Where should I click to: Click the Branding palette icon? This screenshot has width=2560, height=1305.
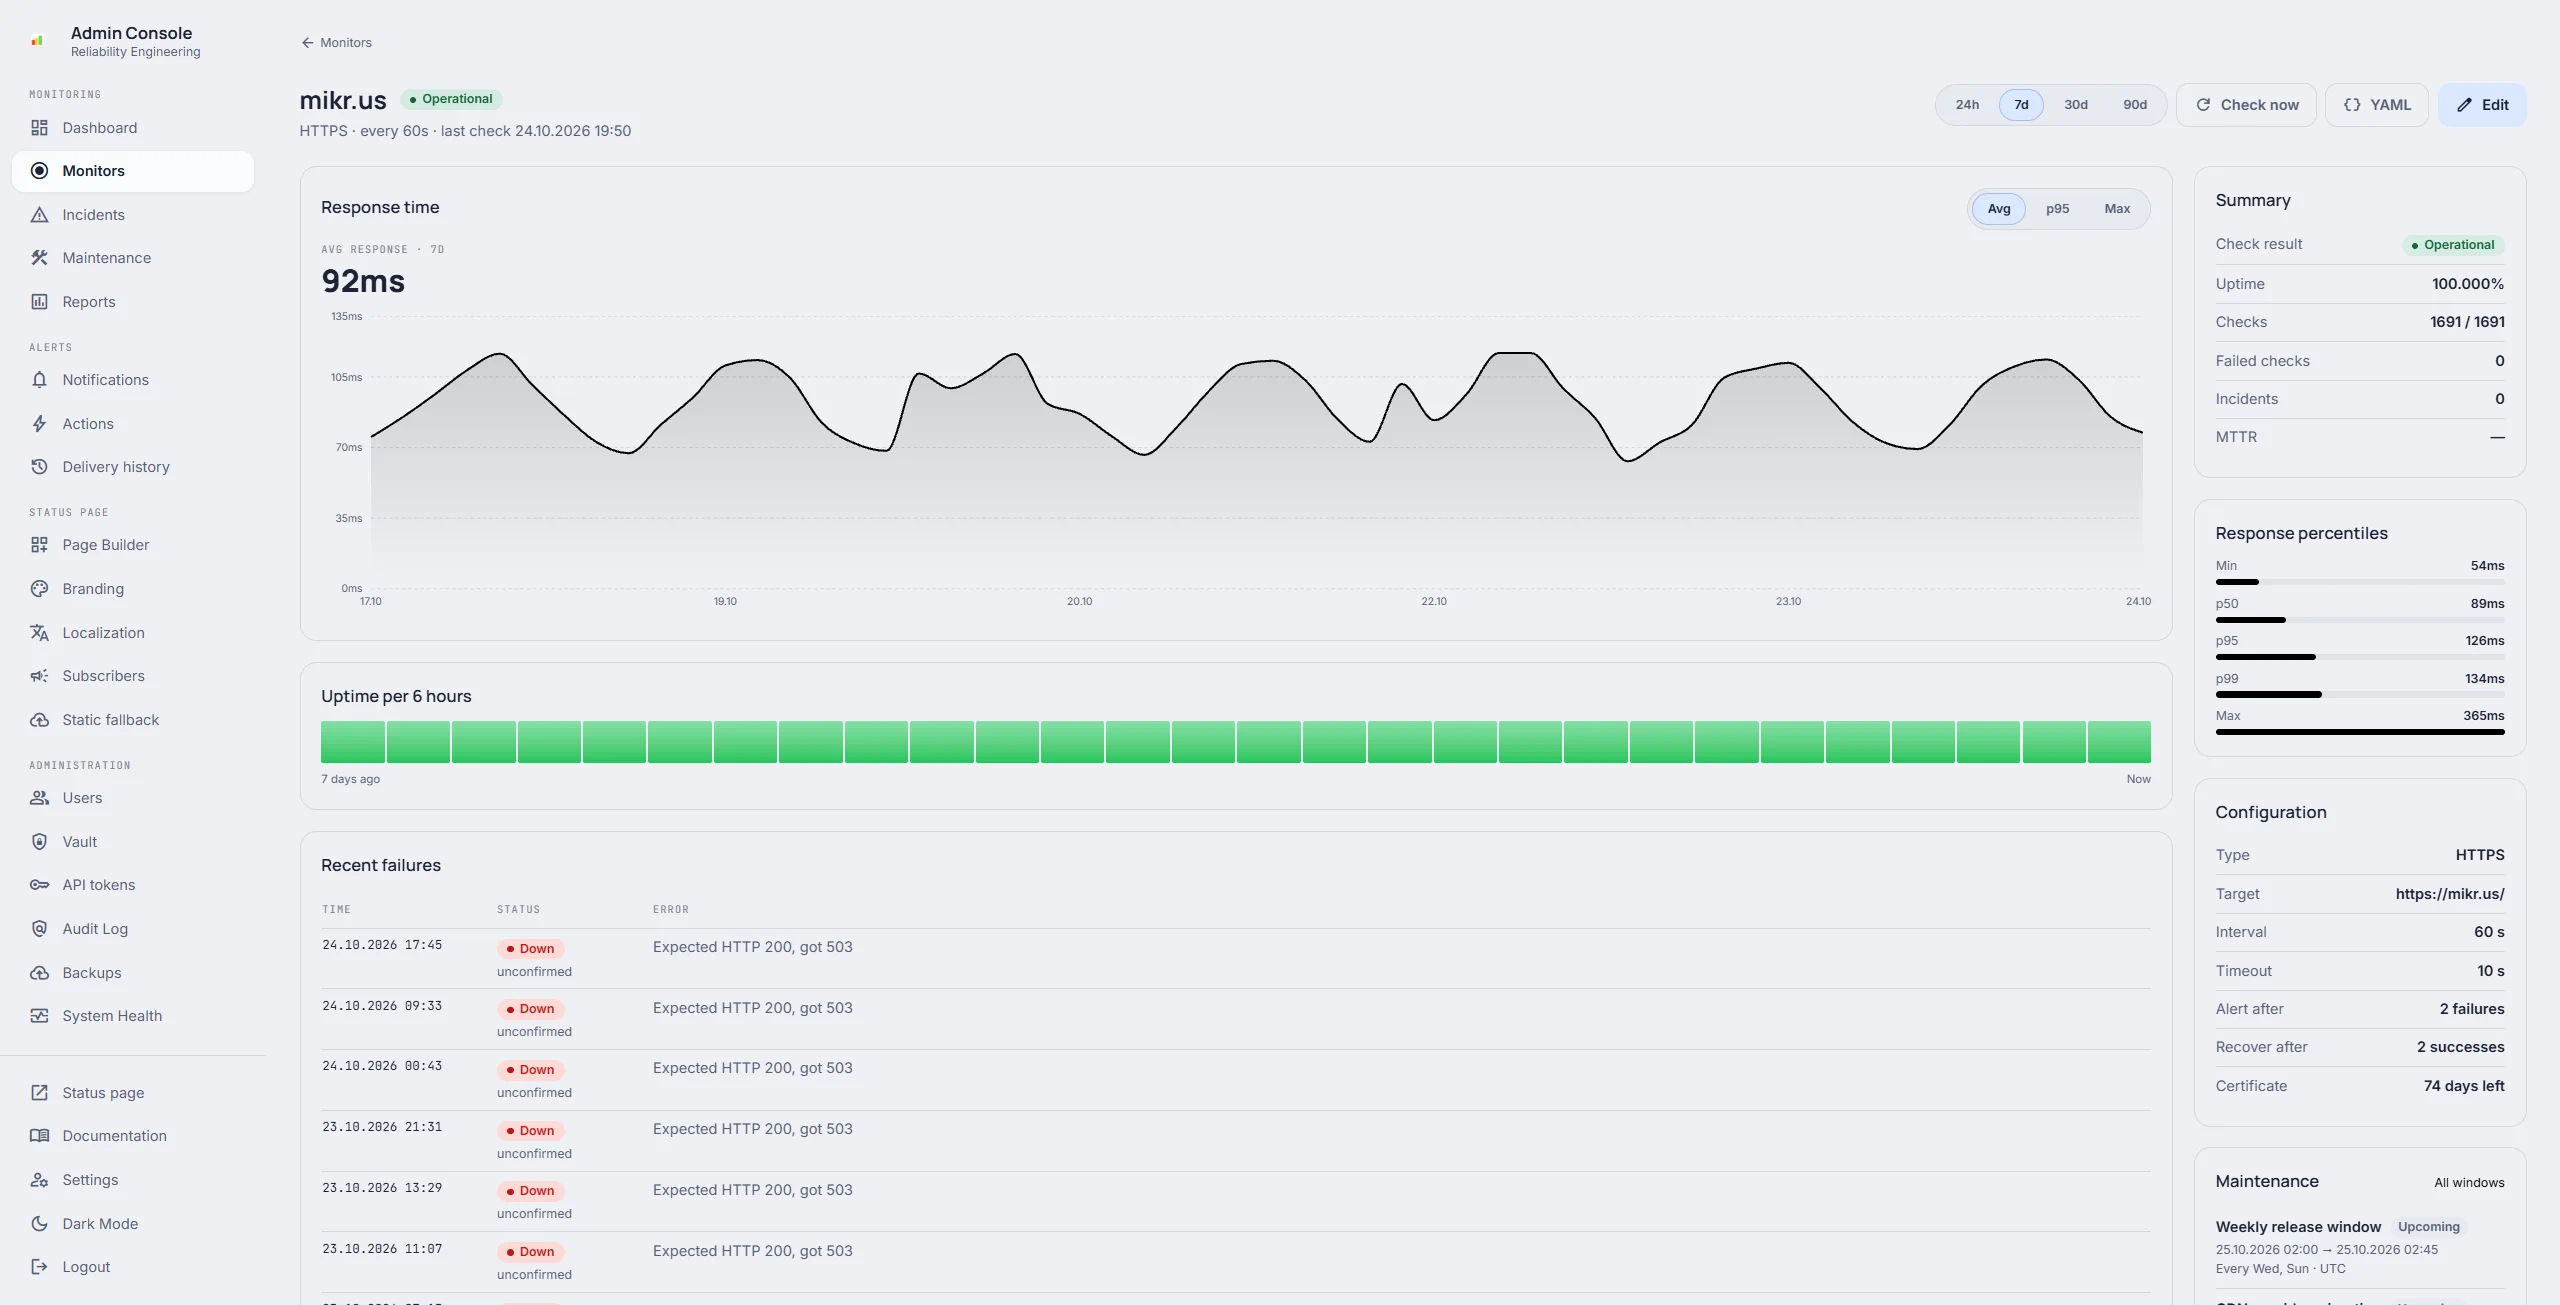(x=39, y=589)
